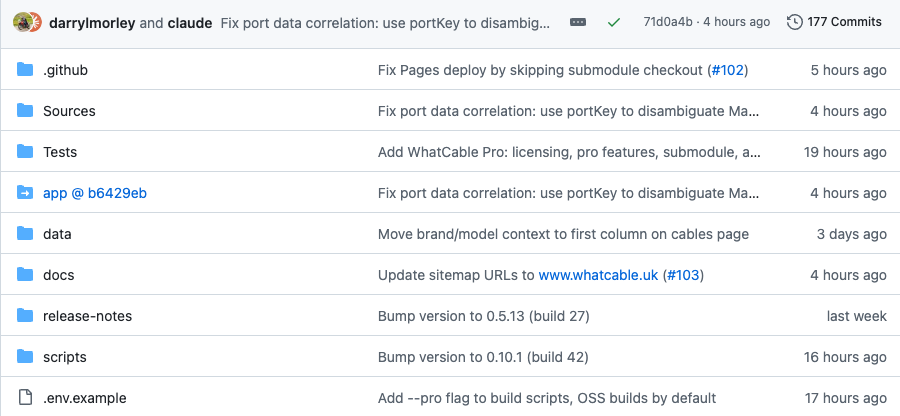Click the Sources folder icon
The height and width of the screenshot is (416, 900).
[25, 111]
